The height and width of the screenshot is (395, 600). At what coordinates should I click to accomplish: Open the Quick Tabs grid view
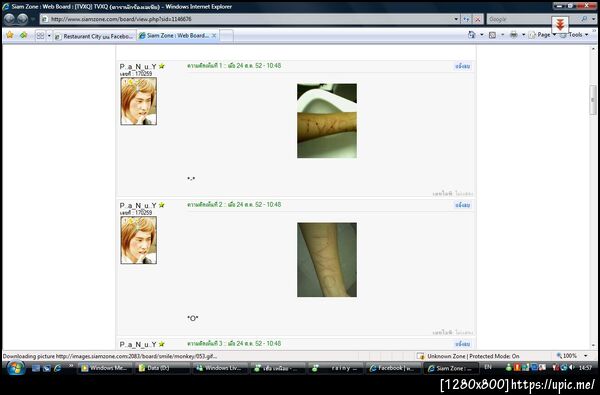pyautogui.click(x=40, y=36)
